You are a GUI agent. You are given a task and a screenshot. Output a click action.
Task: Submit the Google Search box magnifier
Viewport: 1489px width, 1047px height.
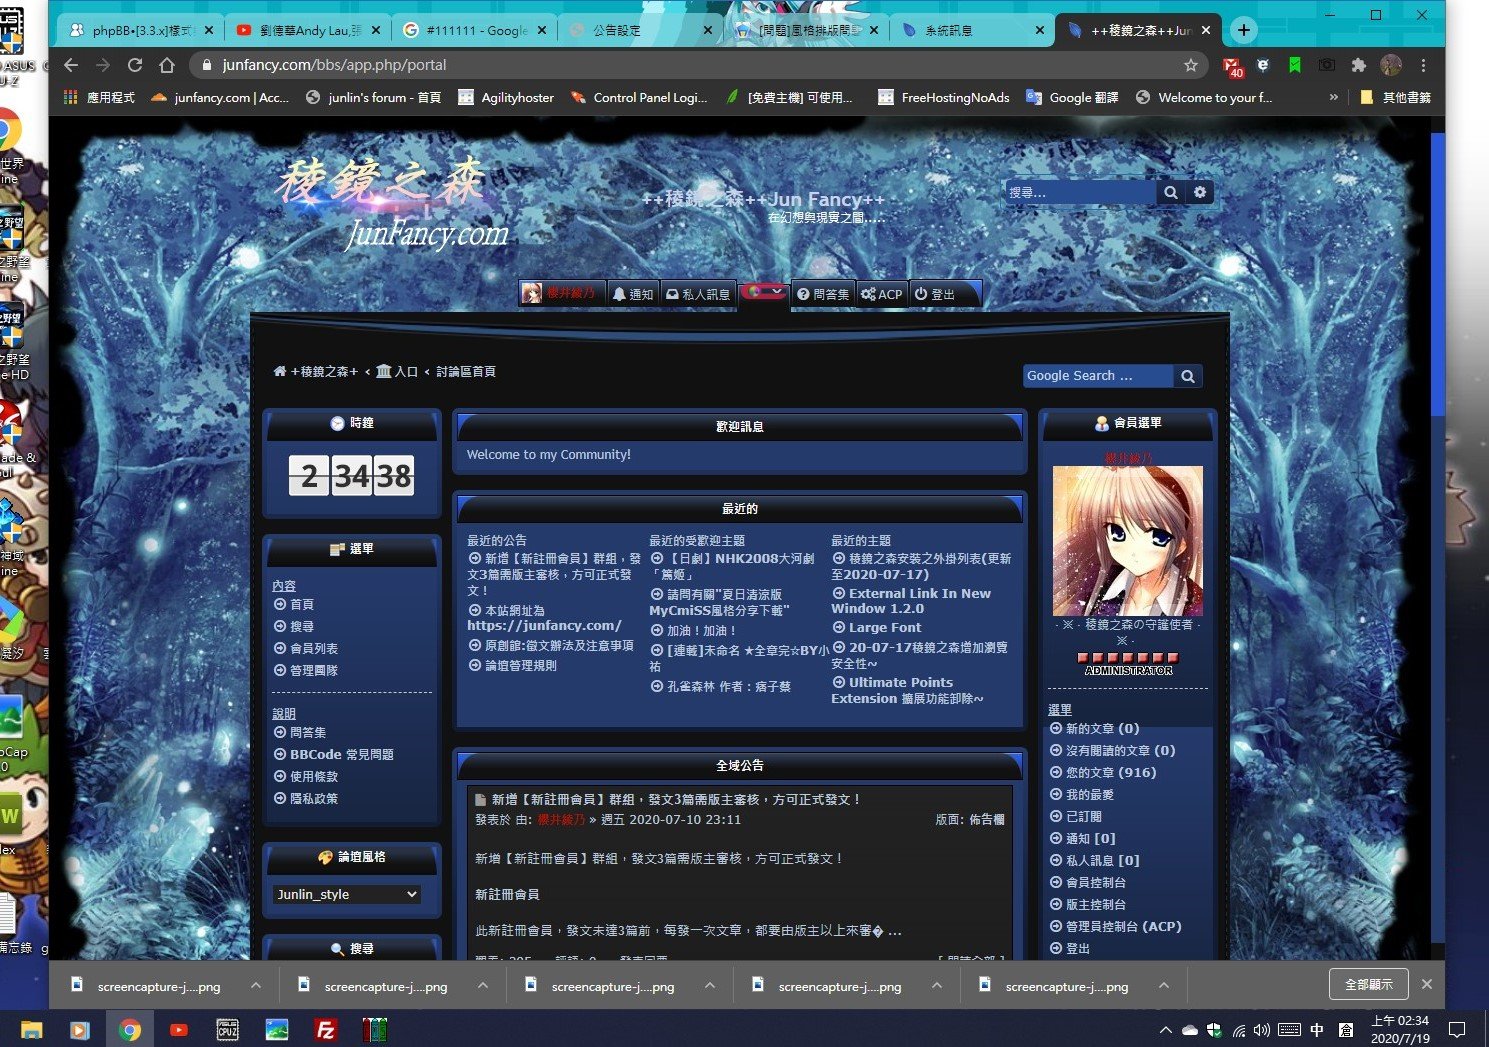pyautogui.click(x=1188, y=376)
